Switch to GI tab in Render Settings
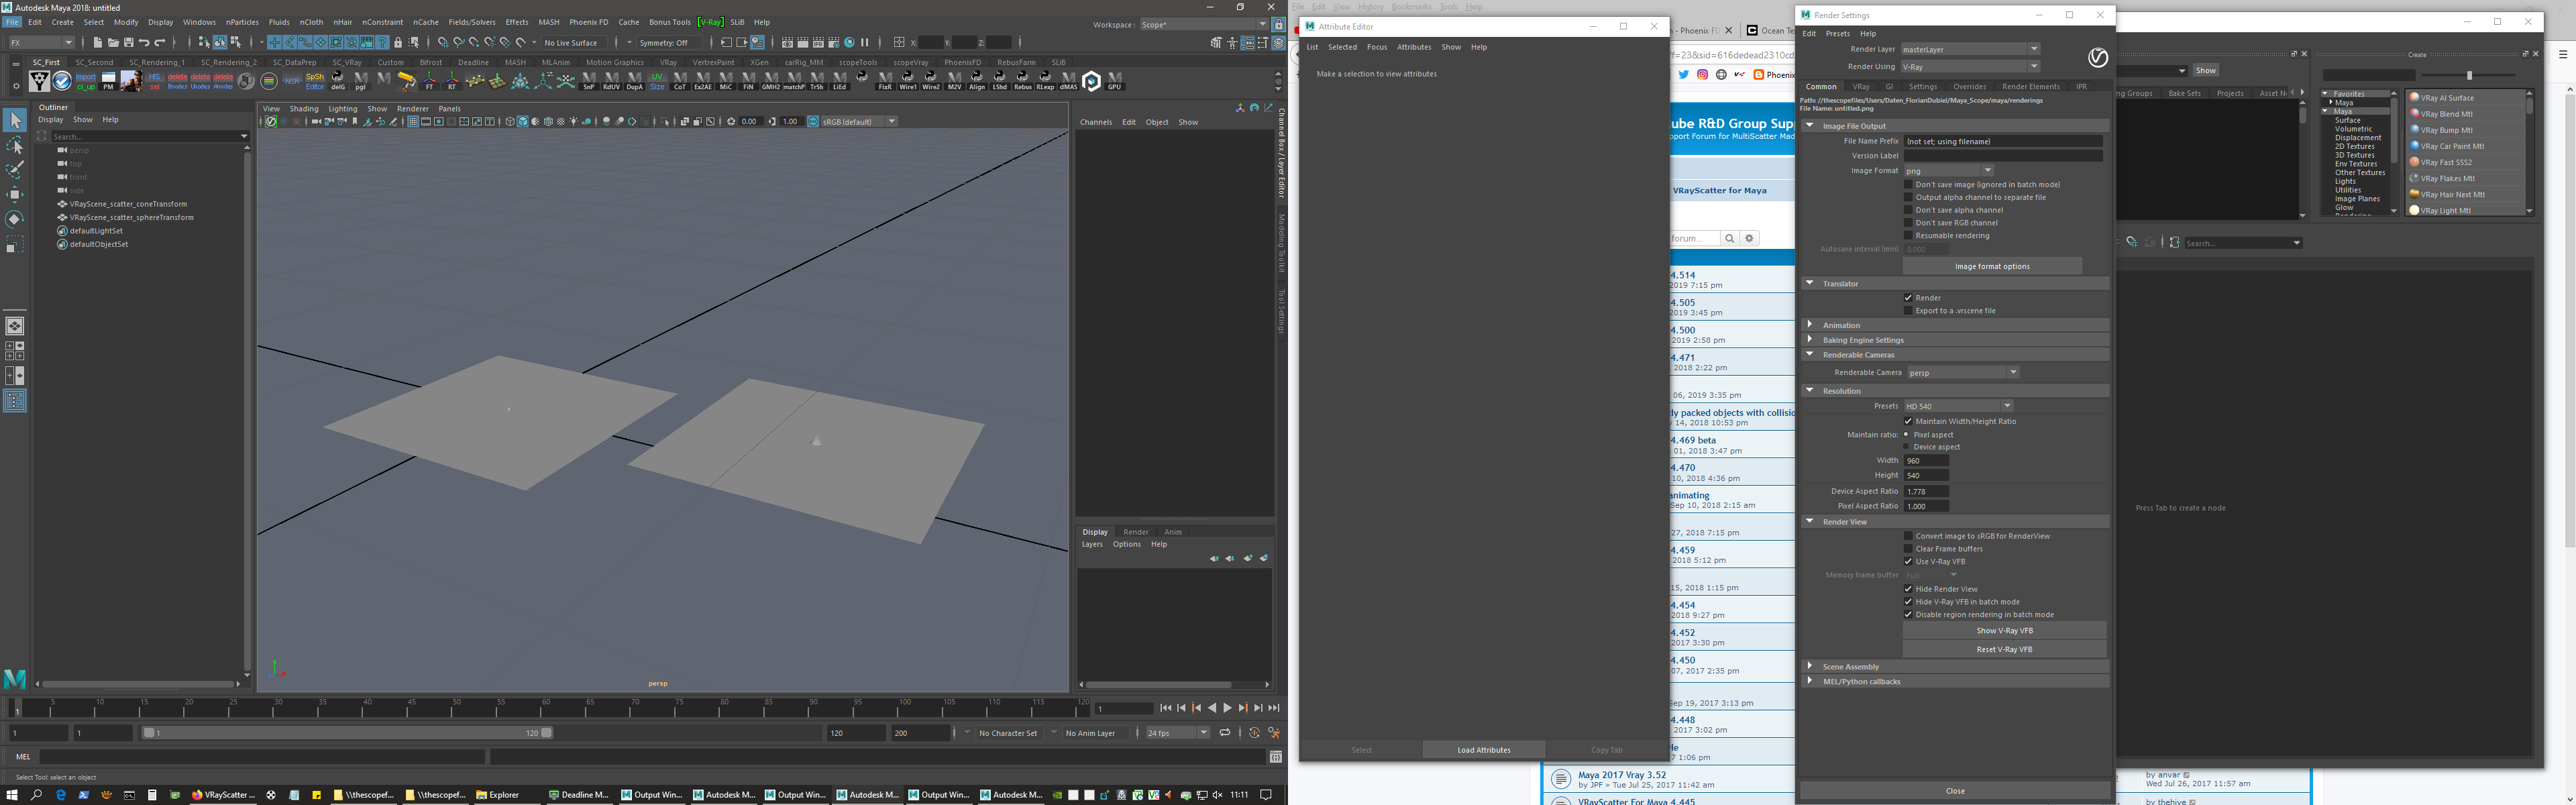This screenshot has width=2576, height=805. [x=1889, y=87]
